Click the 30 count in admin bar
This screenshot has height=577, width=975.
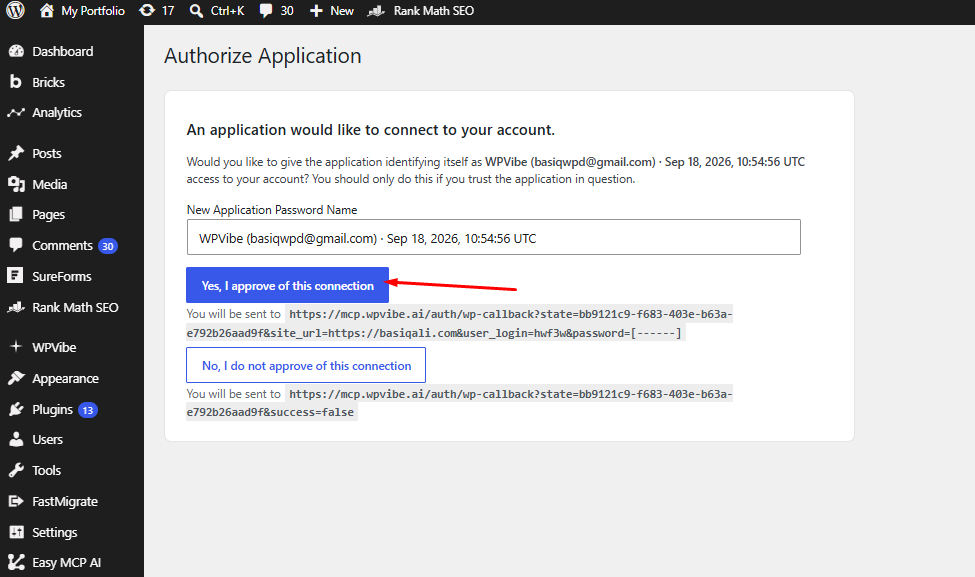click(287, 11)
